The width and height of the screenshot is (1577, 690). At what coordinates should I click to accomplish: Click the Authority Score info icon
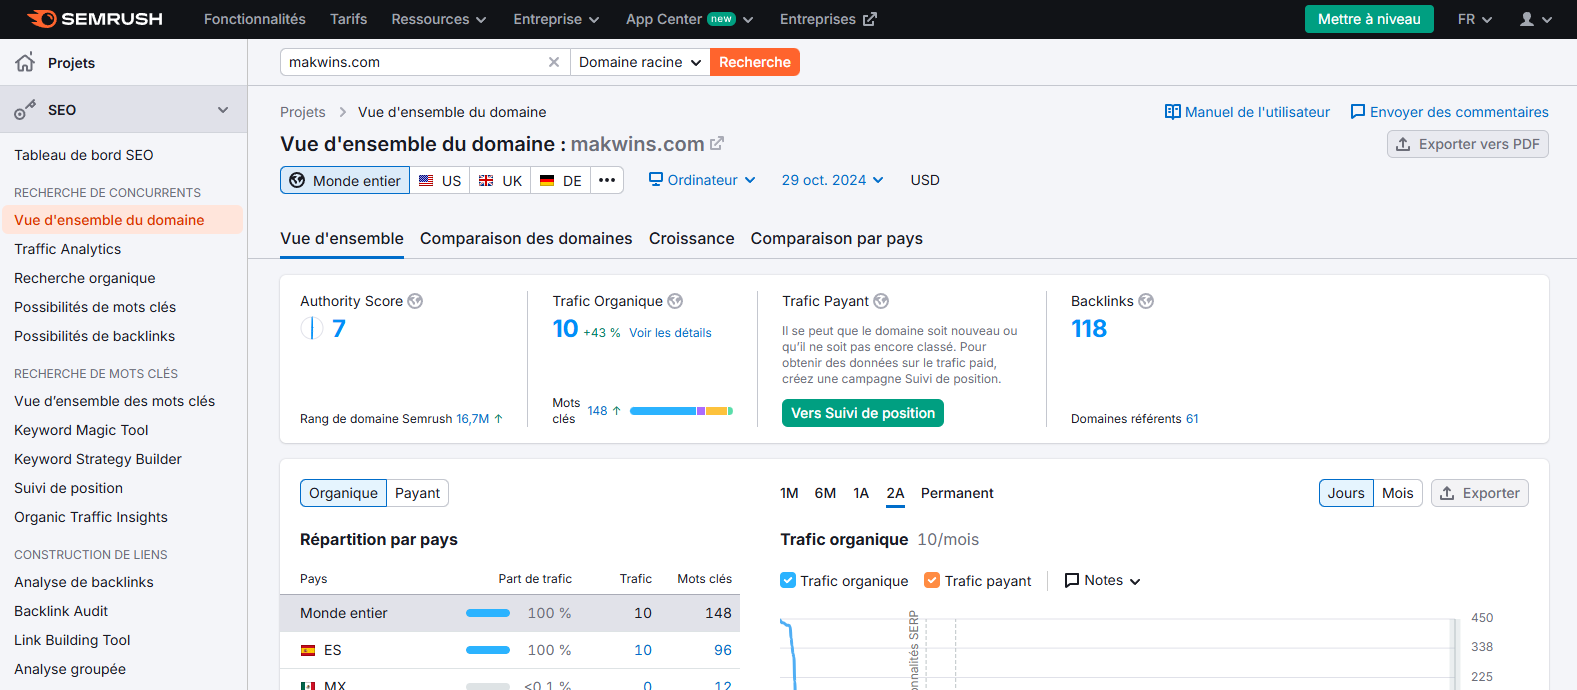415,301
